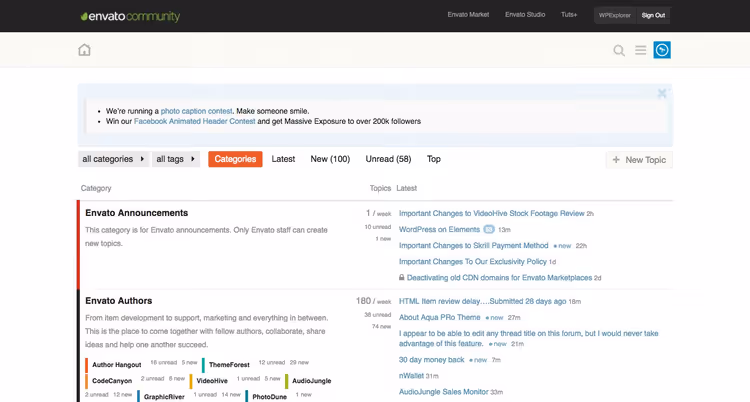Screen dimensions: 750x402
Task: Switch to the Top tab
Action: tap(434, 159)
